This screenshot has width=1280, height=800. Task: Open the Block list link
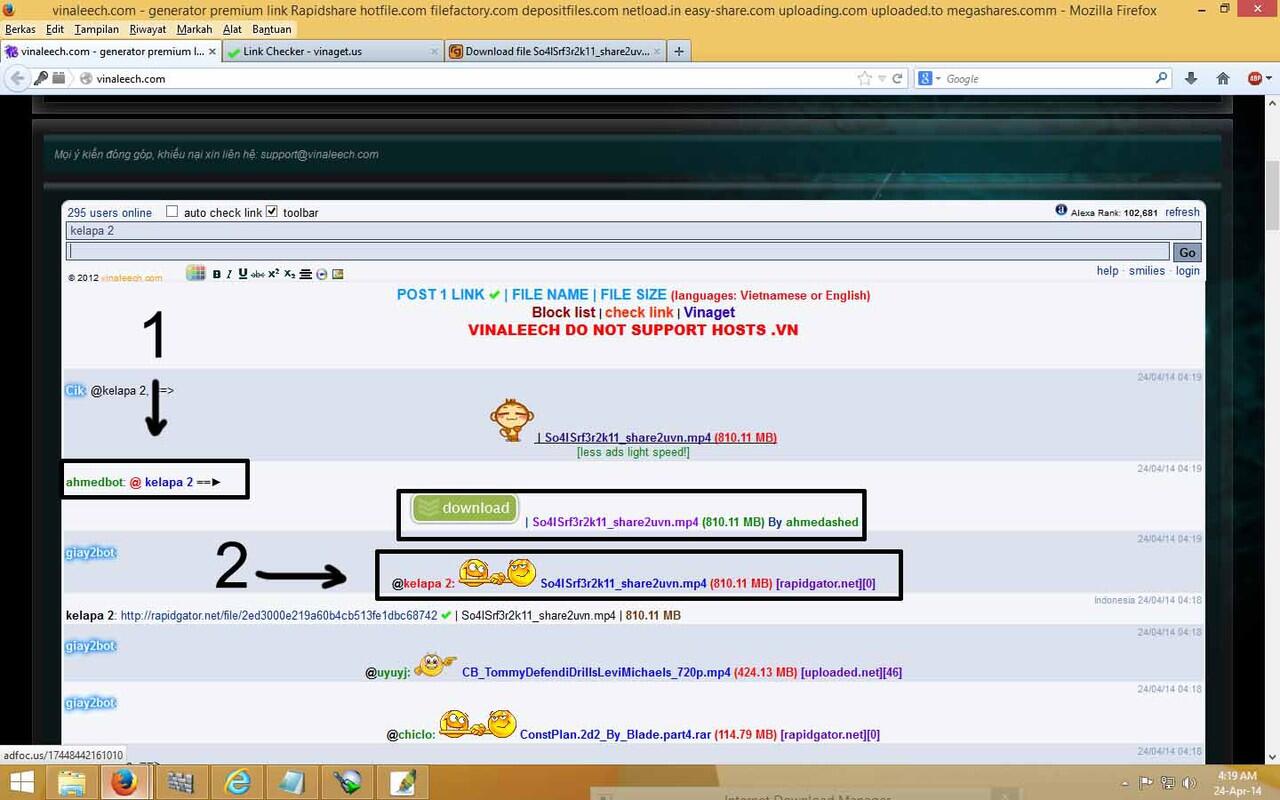point(563,312)
